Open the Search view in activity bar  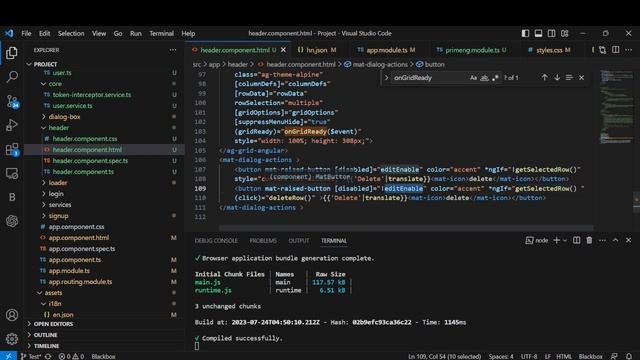point(12,76)
